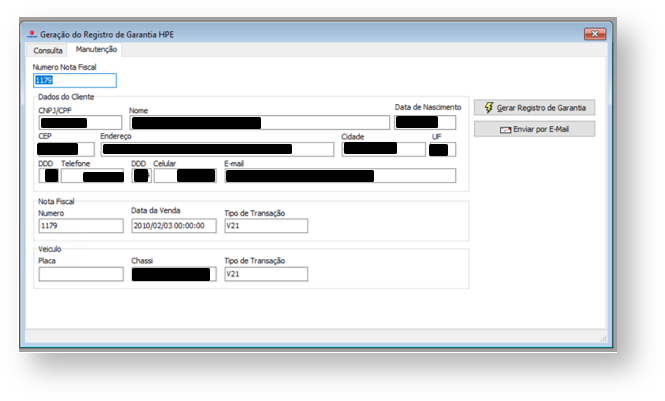The width and height of the screenshot is (665, 401).
Task: Focus the Celular number field
Action: tap(185, 175)
